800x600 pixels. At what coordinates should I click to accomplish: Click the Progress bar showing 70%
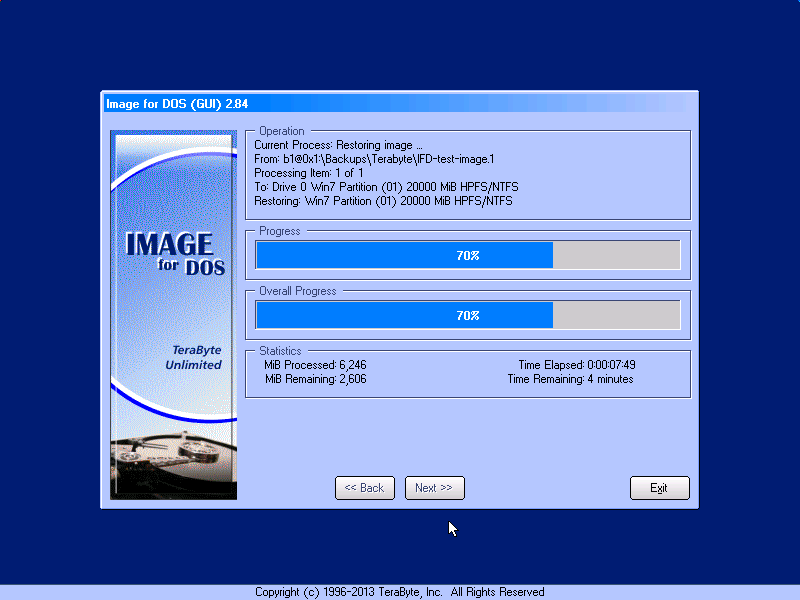(467, 255)
